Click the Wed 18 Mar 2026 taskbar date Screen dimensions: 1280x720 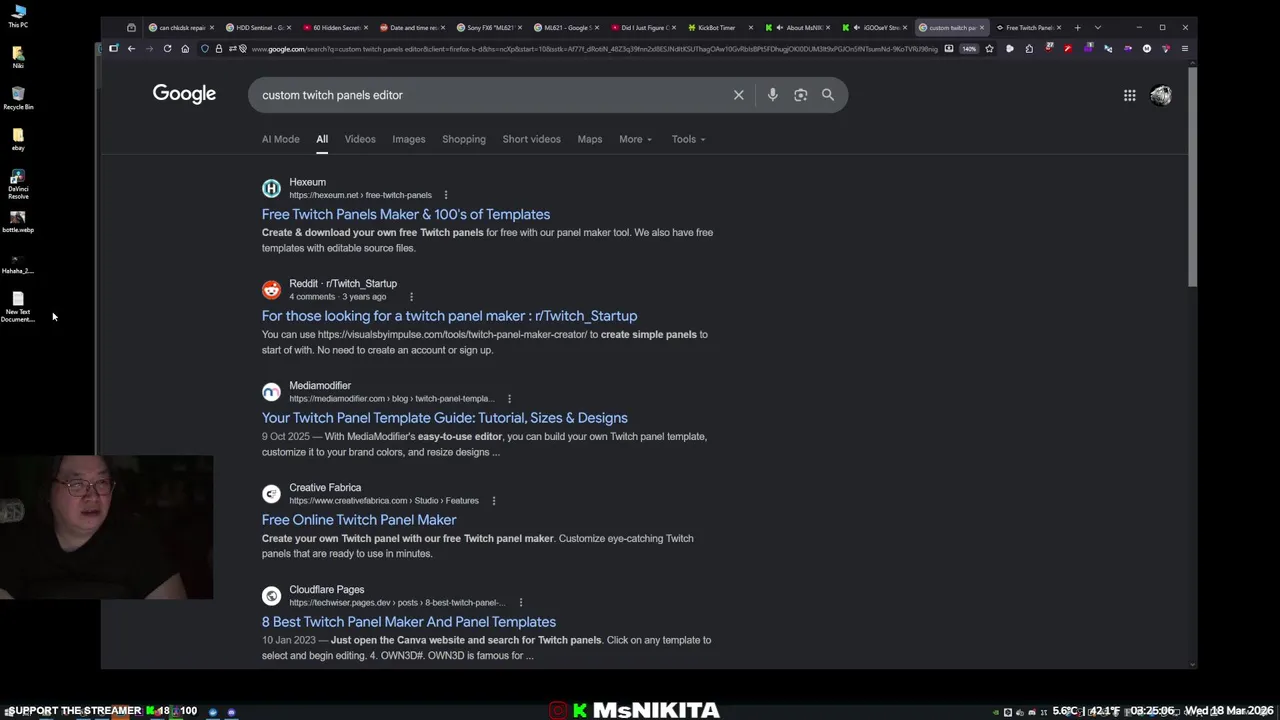1229,711
